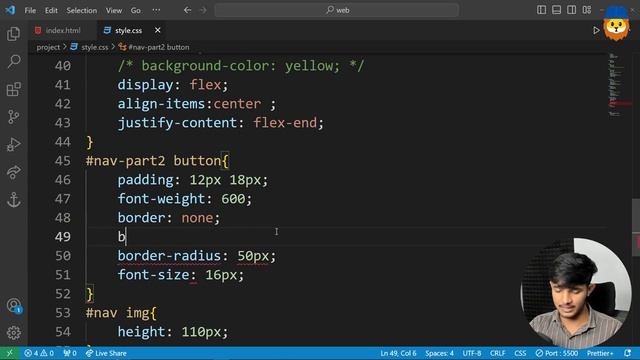Open the File menu
The width and height of the screenshot is (640, 360).
[x=30, y=10]
